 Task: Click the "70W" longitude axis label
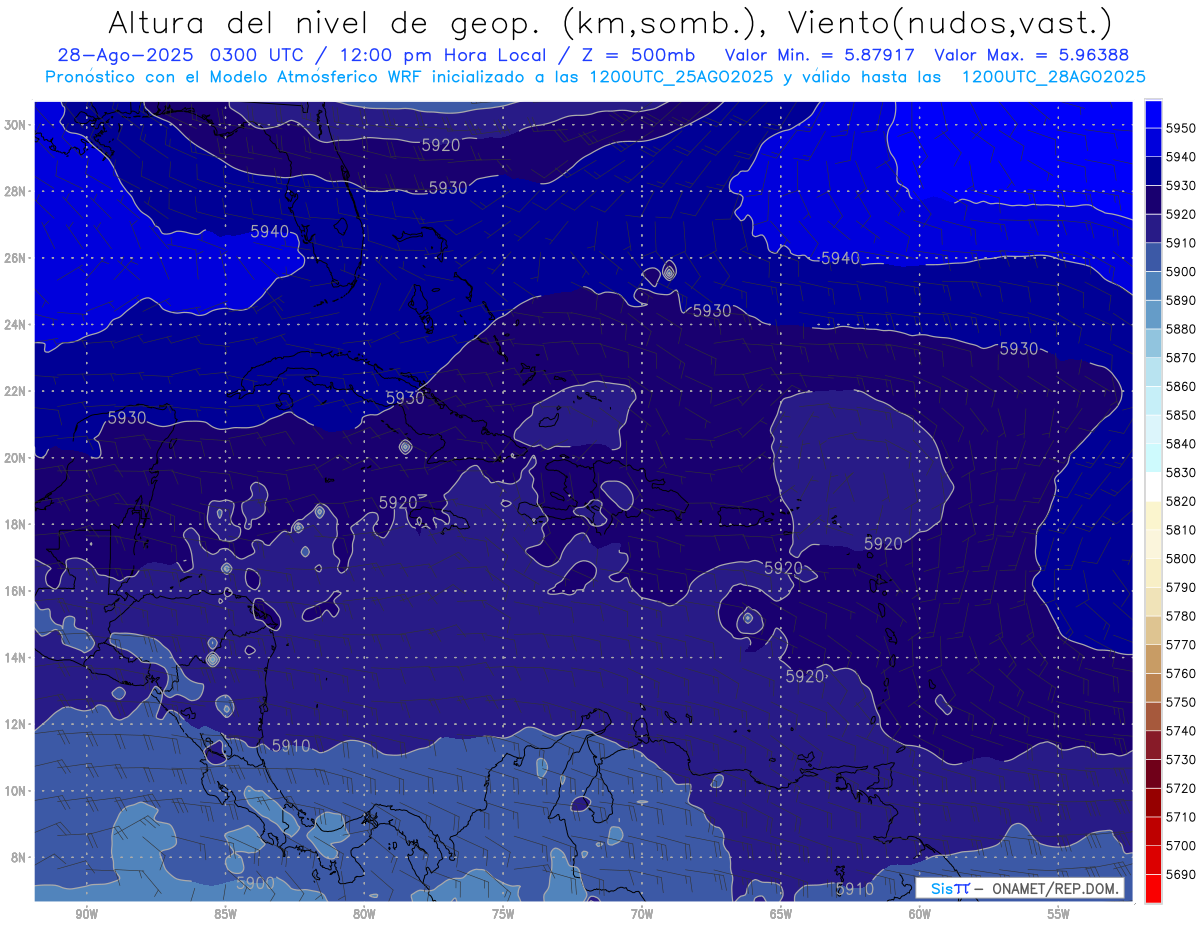642,915
